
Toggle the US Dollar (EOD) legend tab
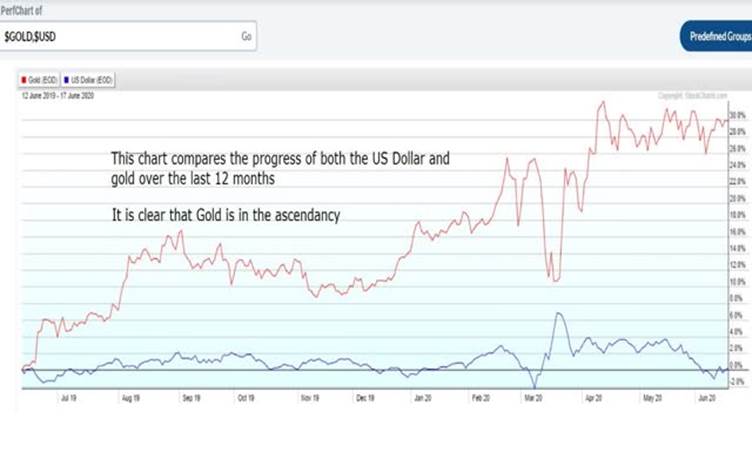(x=90, y=76)
